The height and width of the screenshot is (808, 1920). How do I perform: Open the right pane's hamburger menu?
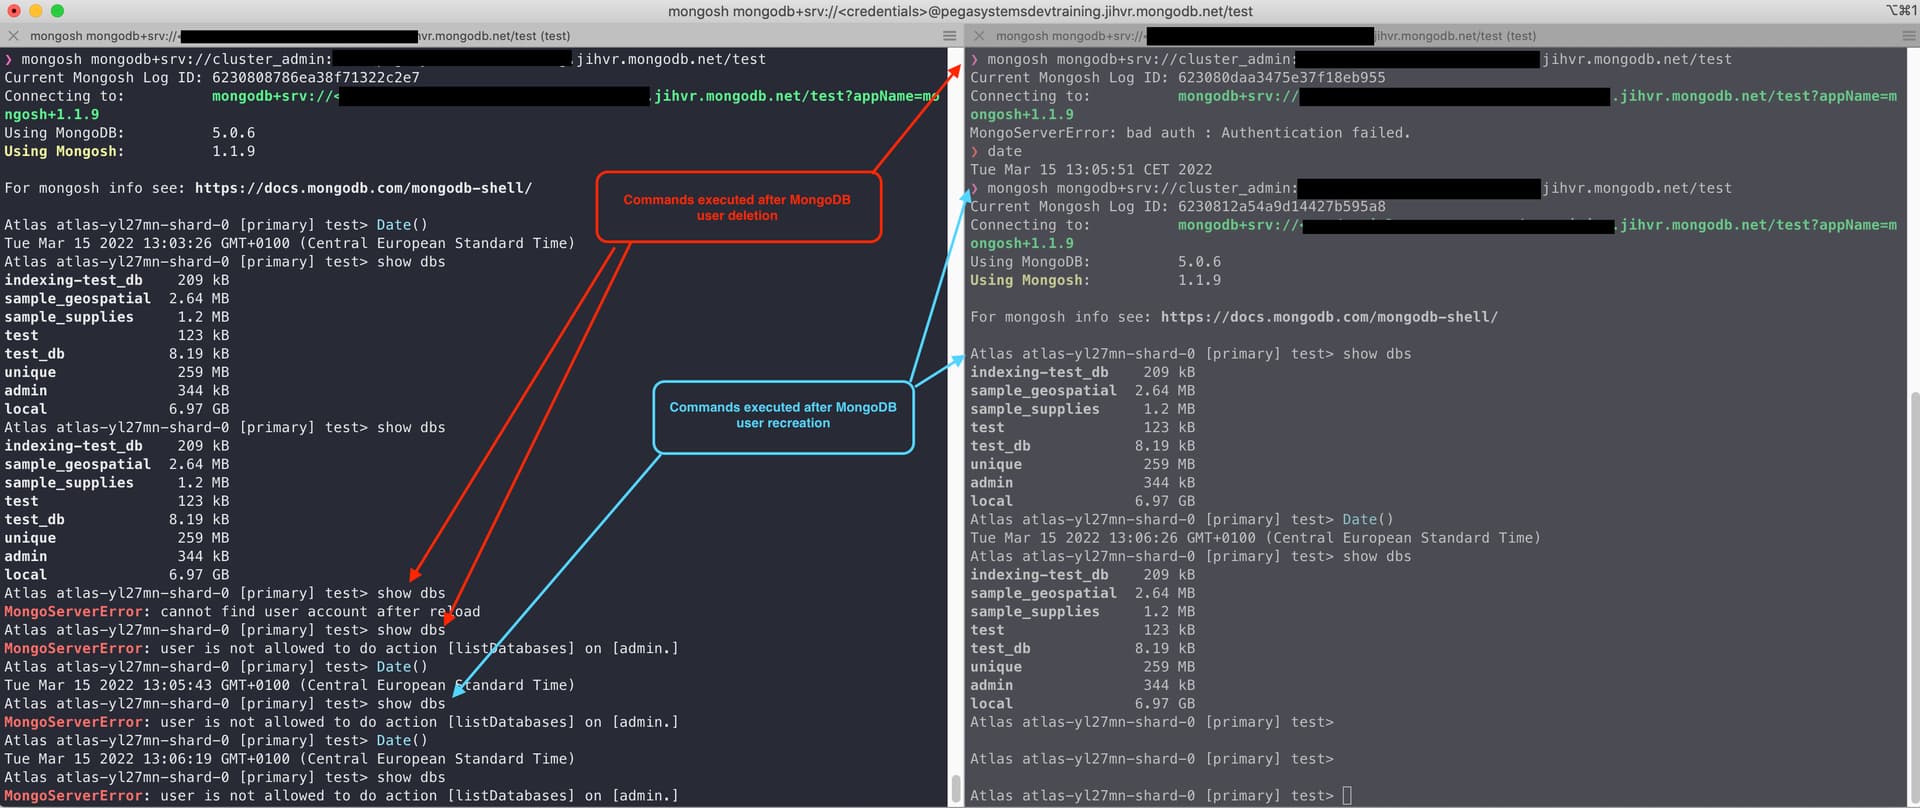tap(1909, 36)
